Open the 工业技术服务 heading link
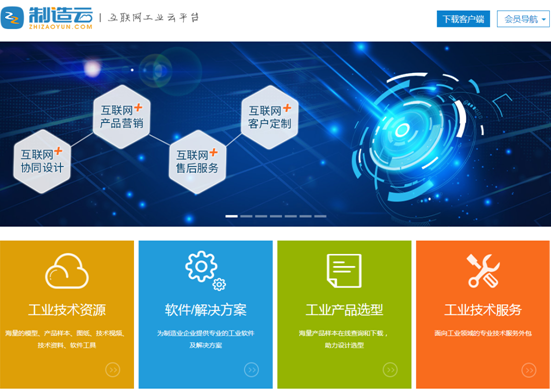 pos(483,310)
